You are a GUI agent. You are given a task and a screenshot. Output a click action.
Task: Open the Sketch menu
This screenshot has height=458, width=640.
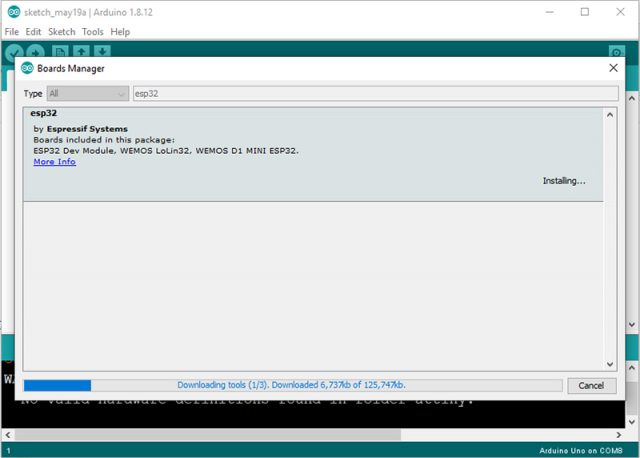[62, 32]
